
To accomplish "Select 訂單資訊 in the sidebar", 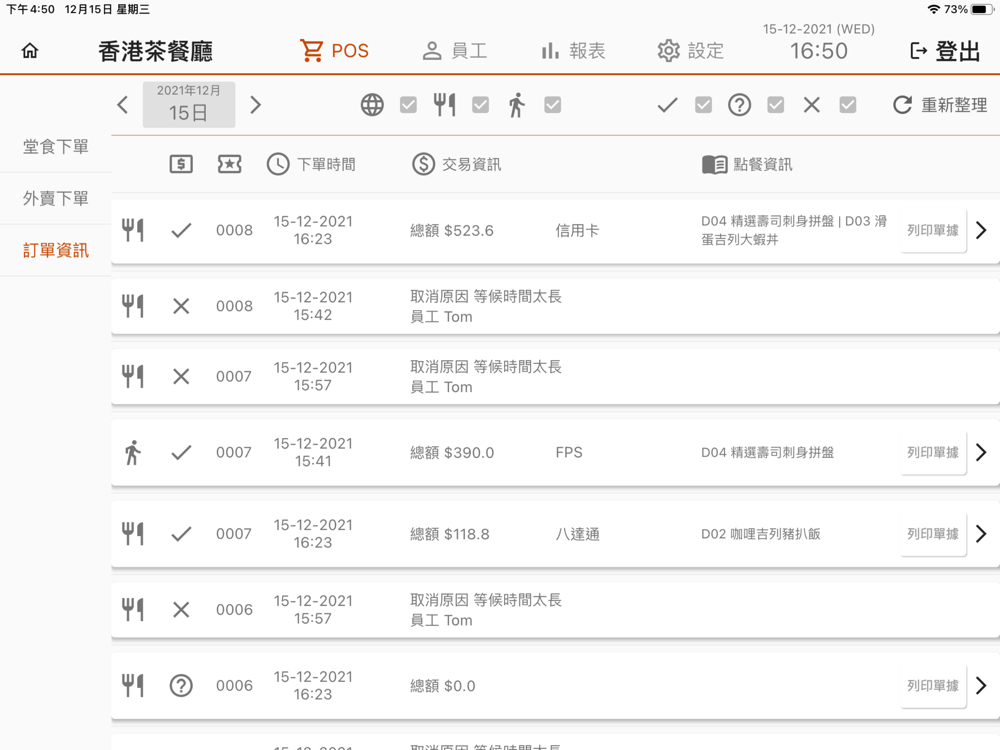I will click(x=55, y=250).
